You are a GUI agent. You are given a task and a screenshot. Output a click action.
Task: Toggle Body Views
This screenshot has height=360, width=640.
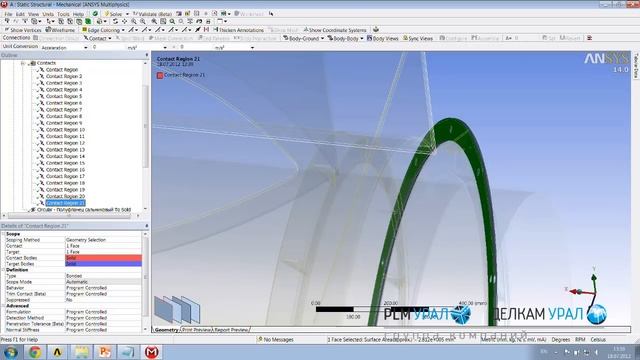pos(382,38)
